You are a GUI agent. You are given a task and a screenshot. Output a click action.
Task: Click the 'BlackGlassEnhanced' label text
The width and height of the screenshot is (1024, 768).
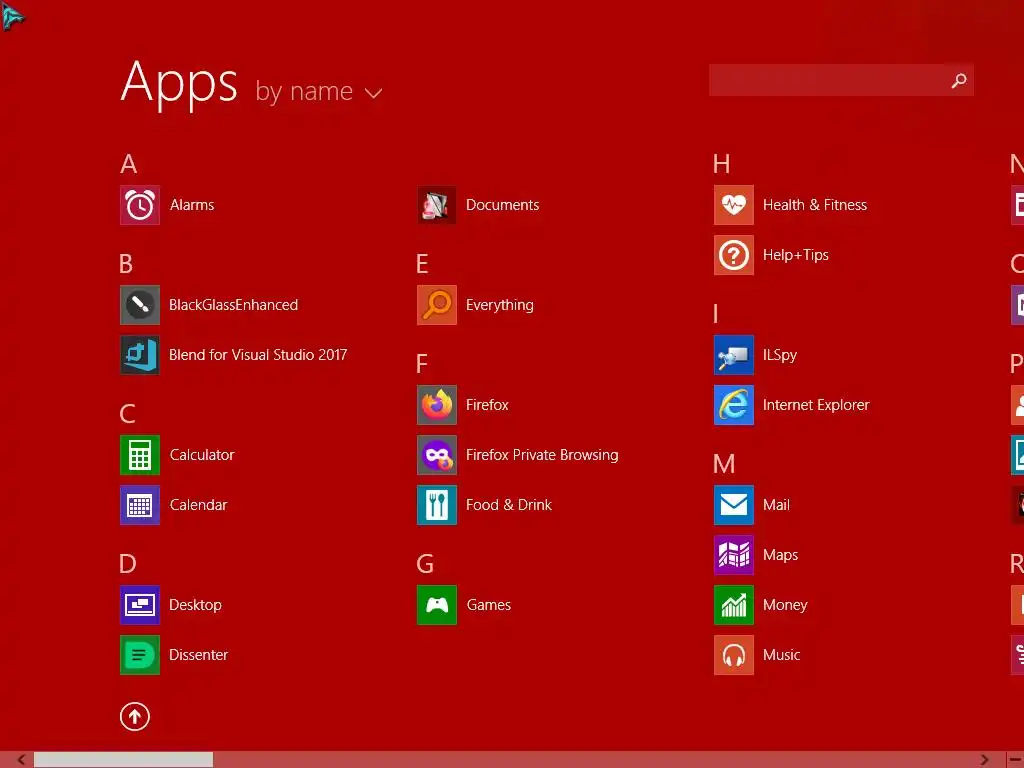tap(234, 305)
